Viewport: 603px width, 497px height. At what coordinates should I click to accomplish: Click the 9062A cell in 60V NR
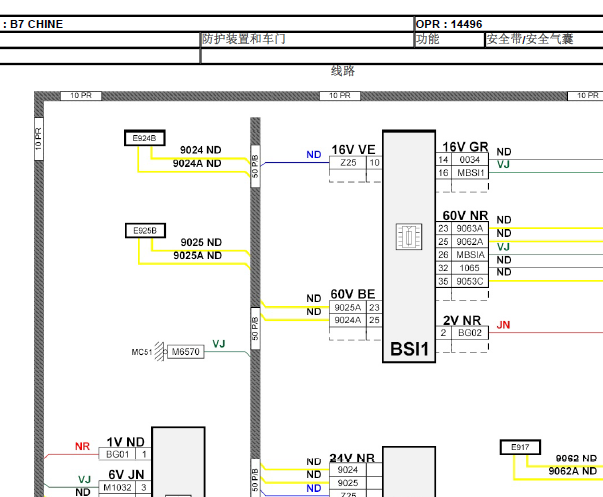tap(470, 242)
